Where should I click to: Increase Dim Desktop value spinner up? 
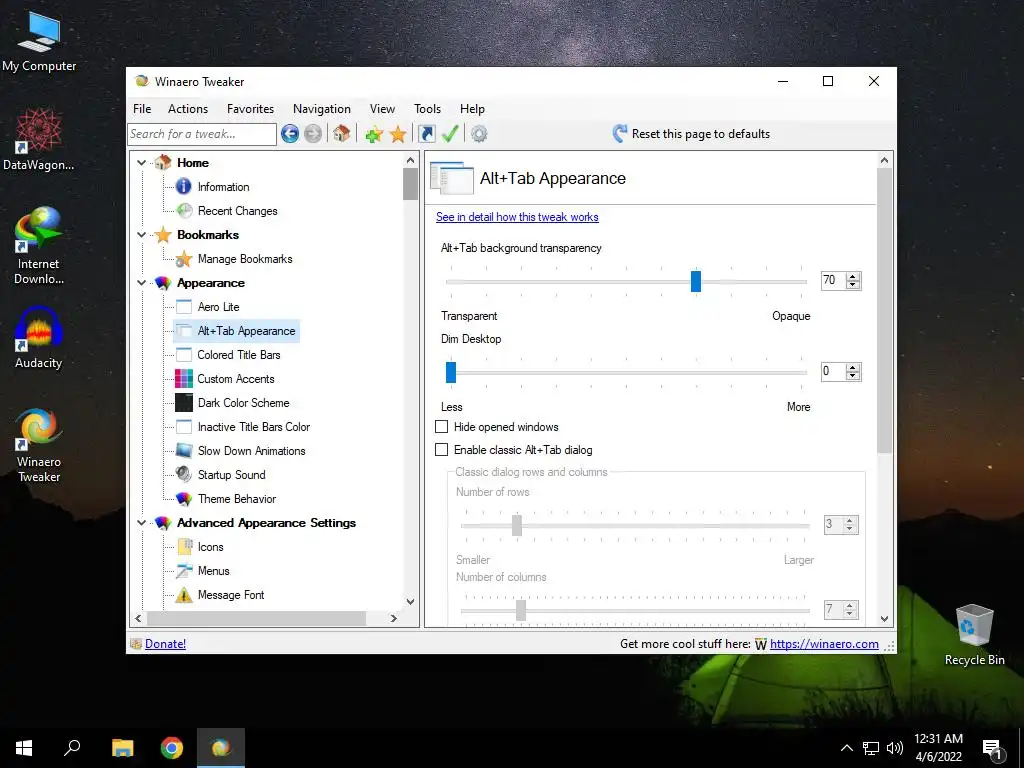(x=852, y=368)
